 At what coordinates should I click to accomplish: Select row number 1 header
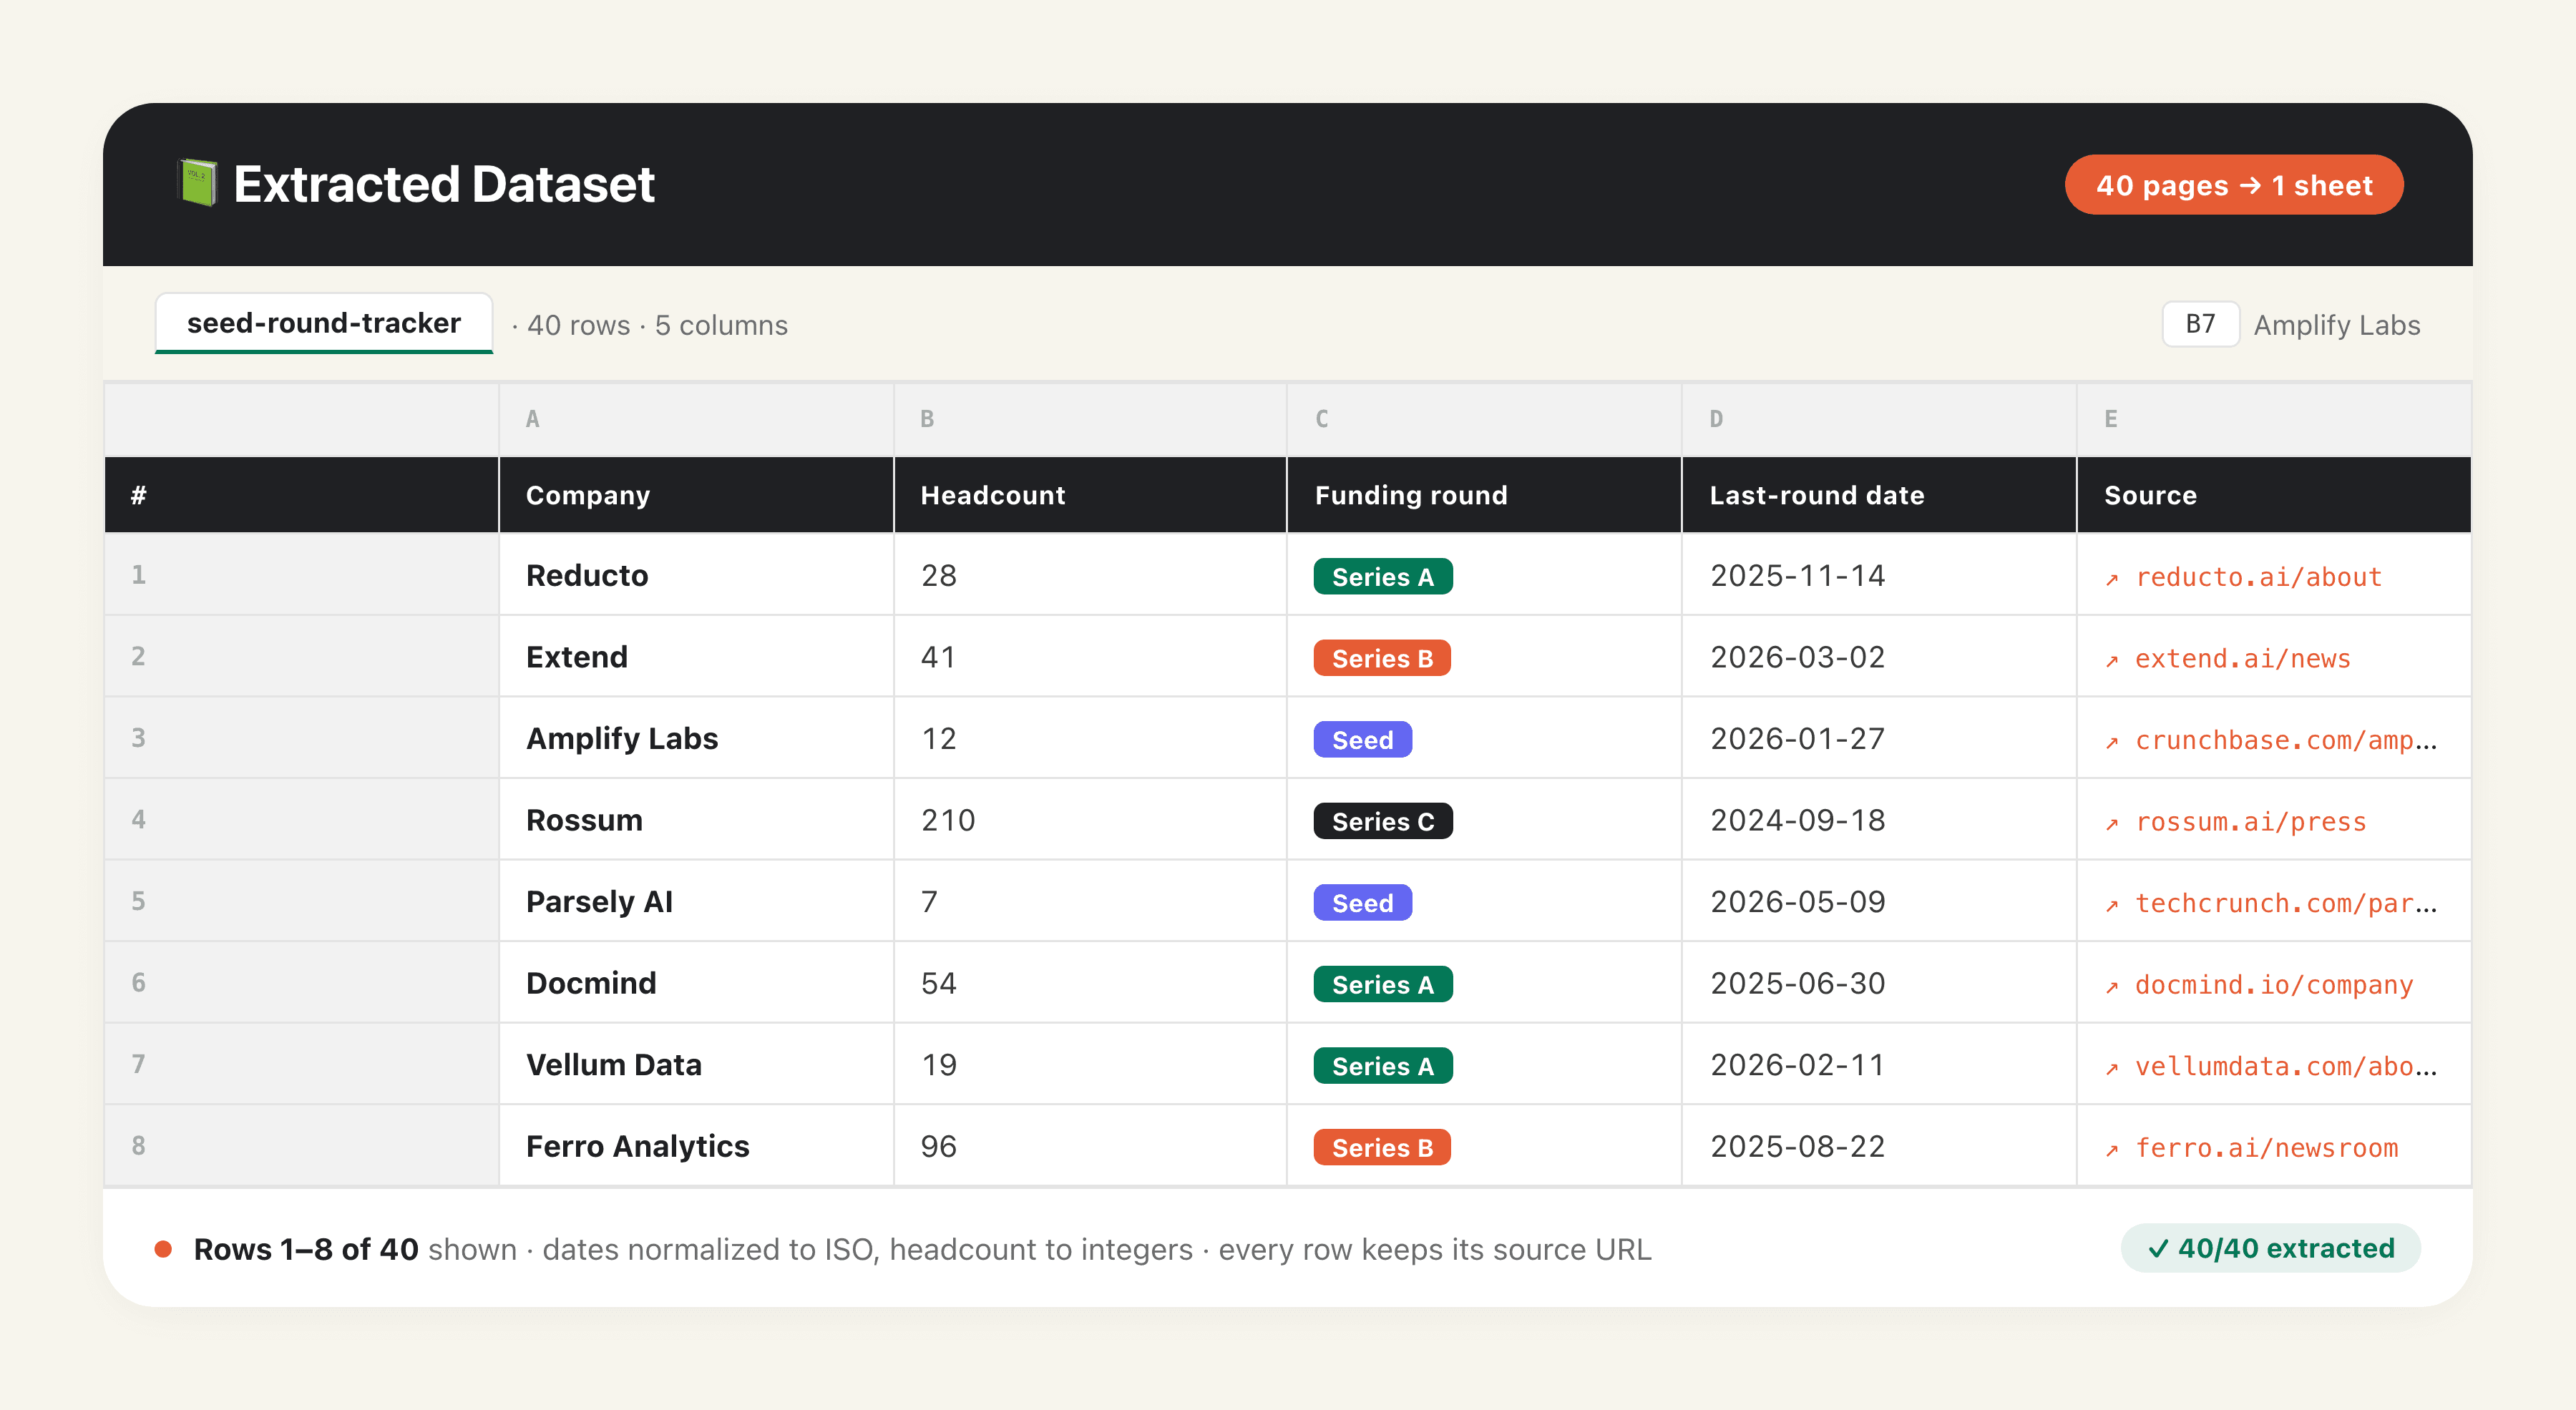pyautogui.click(x=301, y=575)
